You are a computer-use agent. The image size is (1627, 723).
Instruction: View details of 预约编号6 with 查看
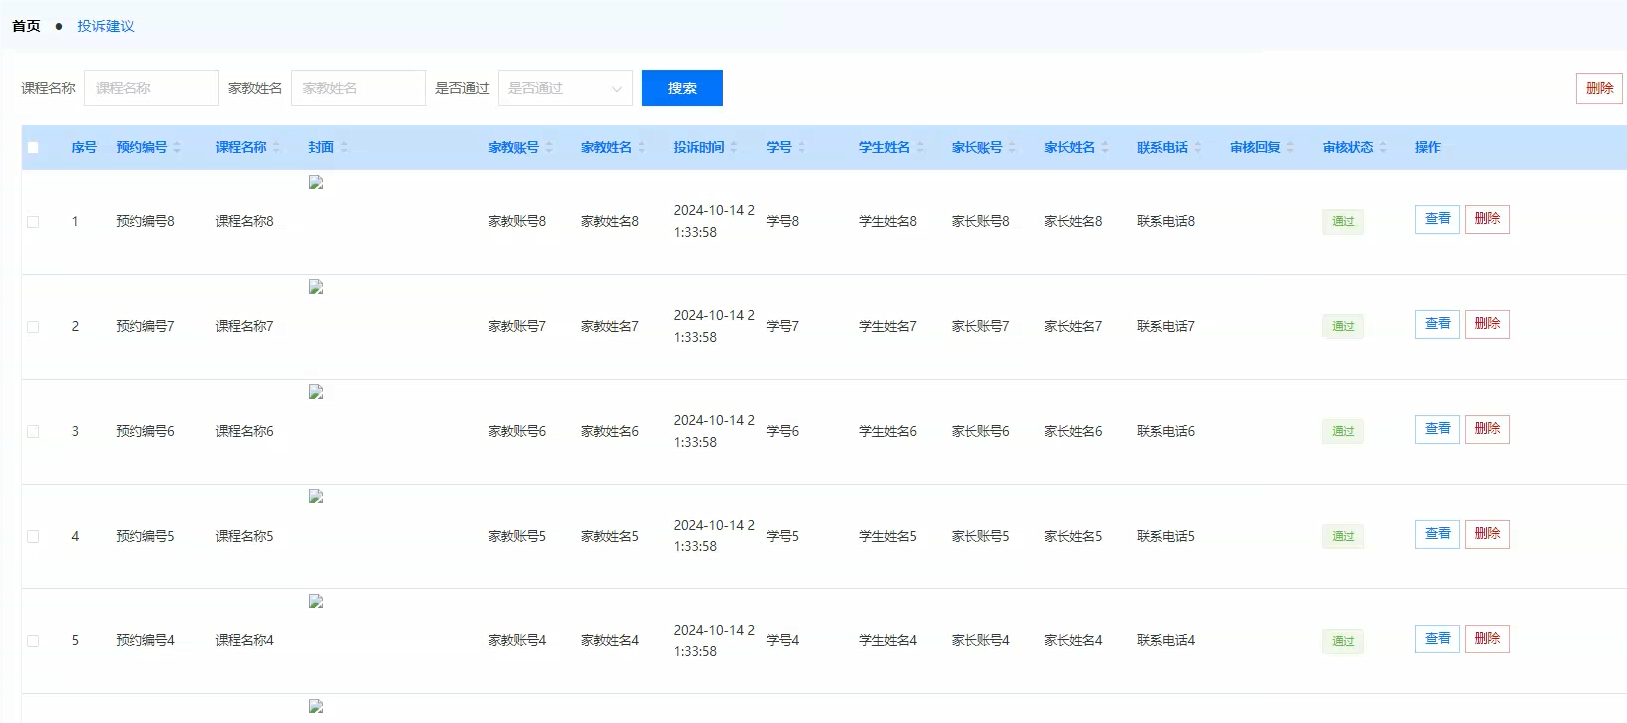(x=1437, y=429)
